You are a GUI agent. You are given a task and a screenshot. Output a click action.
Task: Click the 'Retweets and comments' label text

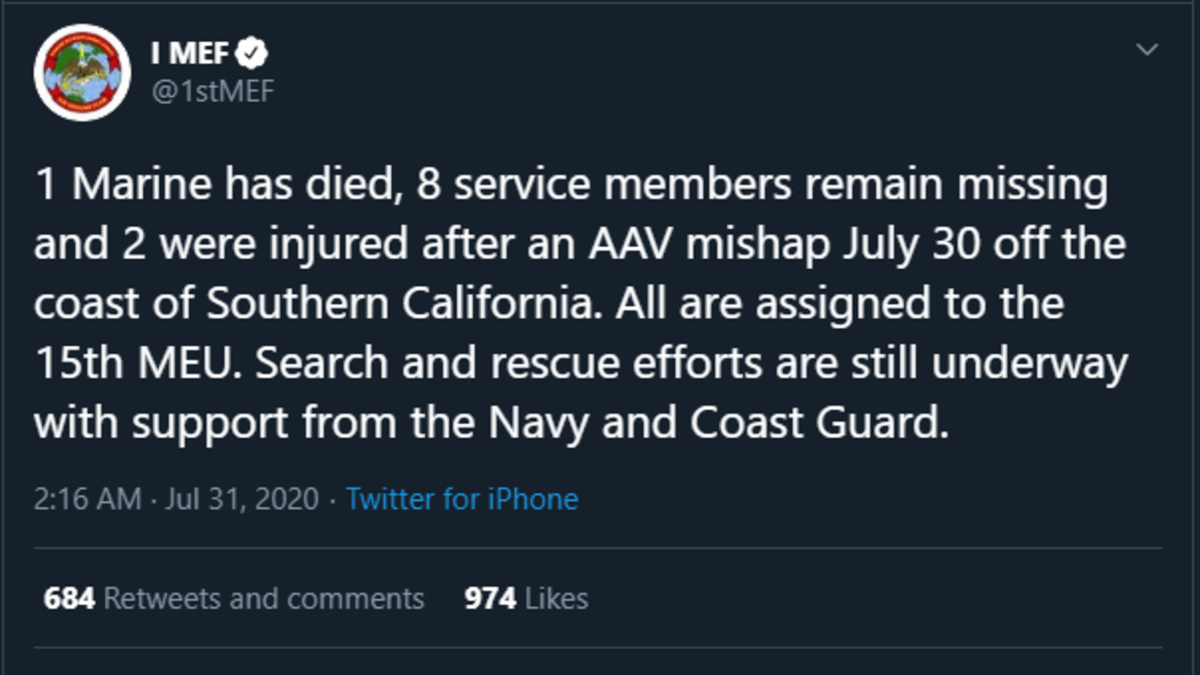(x=264, y=599)
